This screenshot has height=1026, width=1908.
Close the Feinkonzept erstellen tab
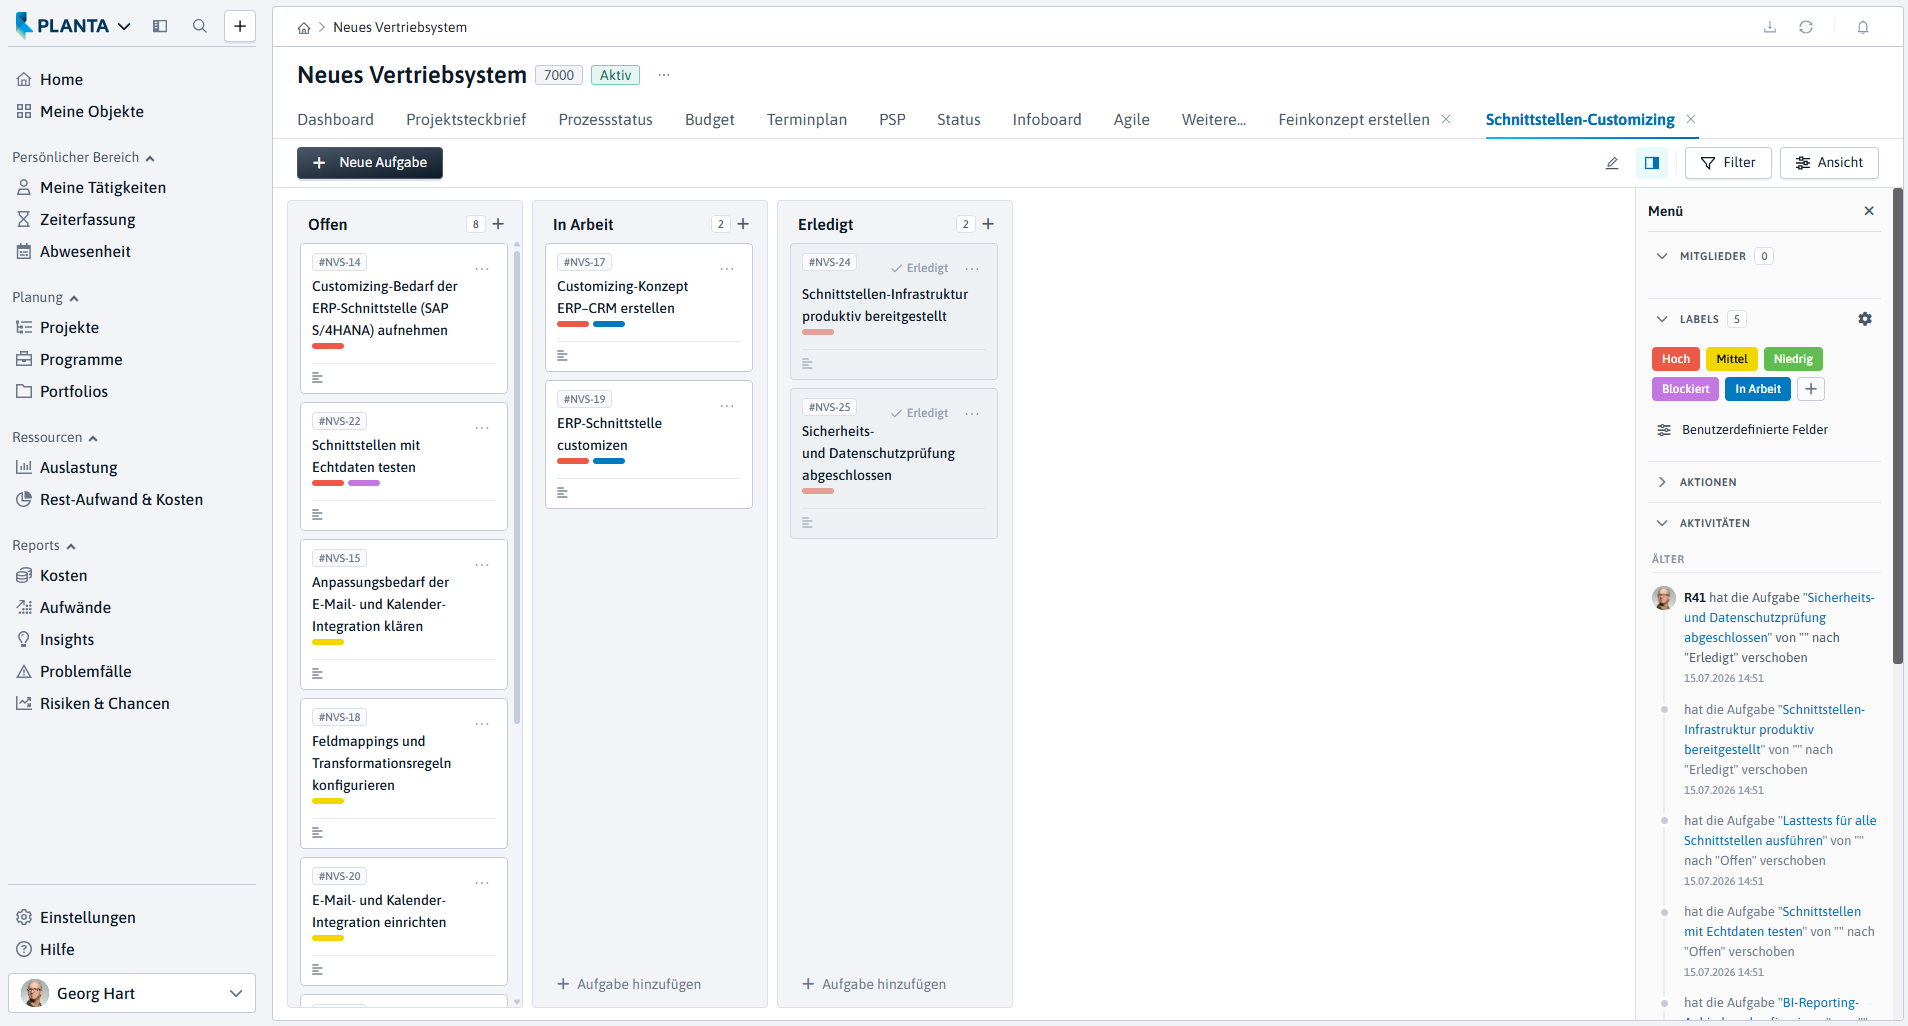tap(1446, 119)
